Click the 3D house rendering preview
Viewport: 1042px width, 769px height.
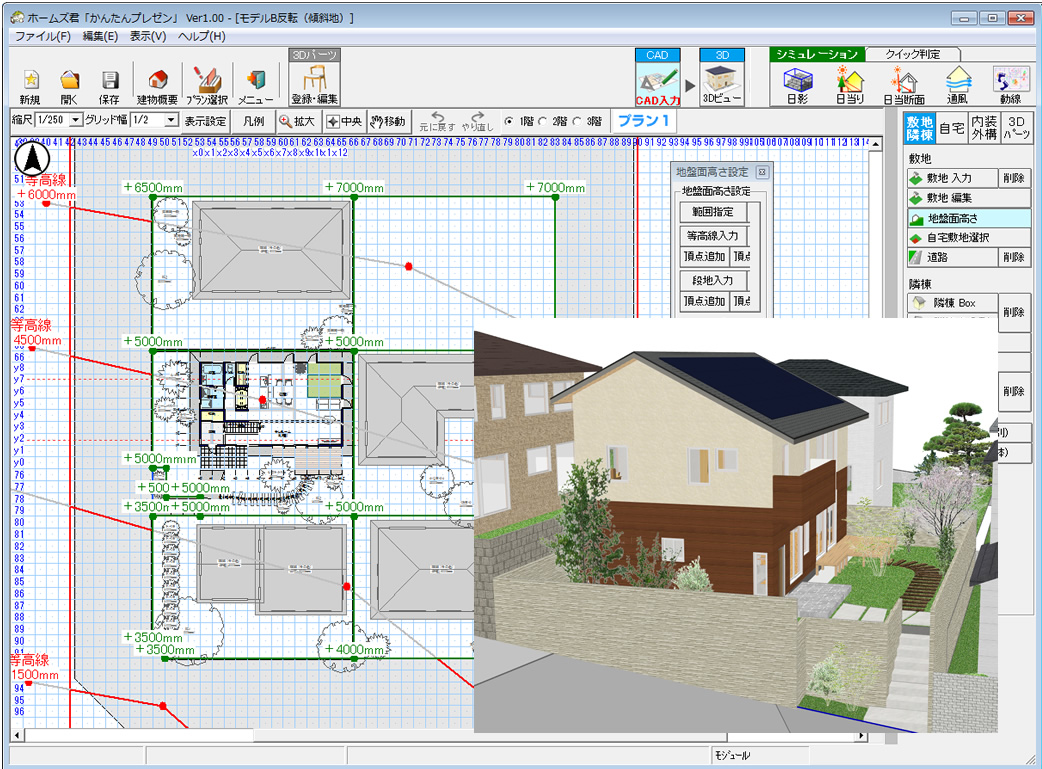coord(736,525)
